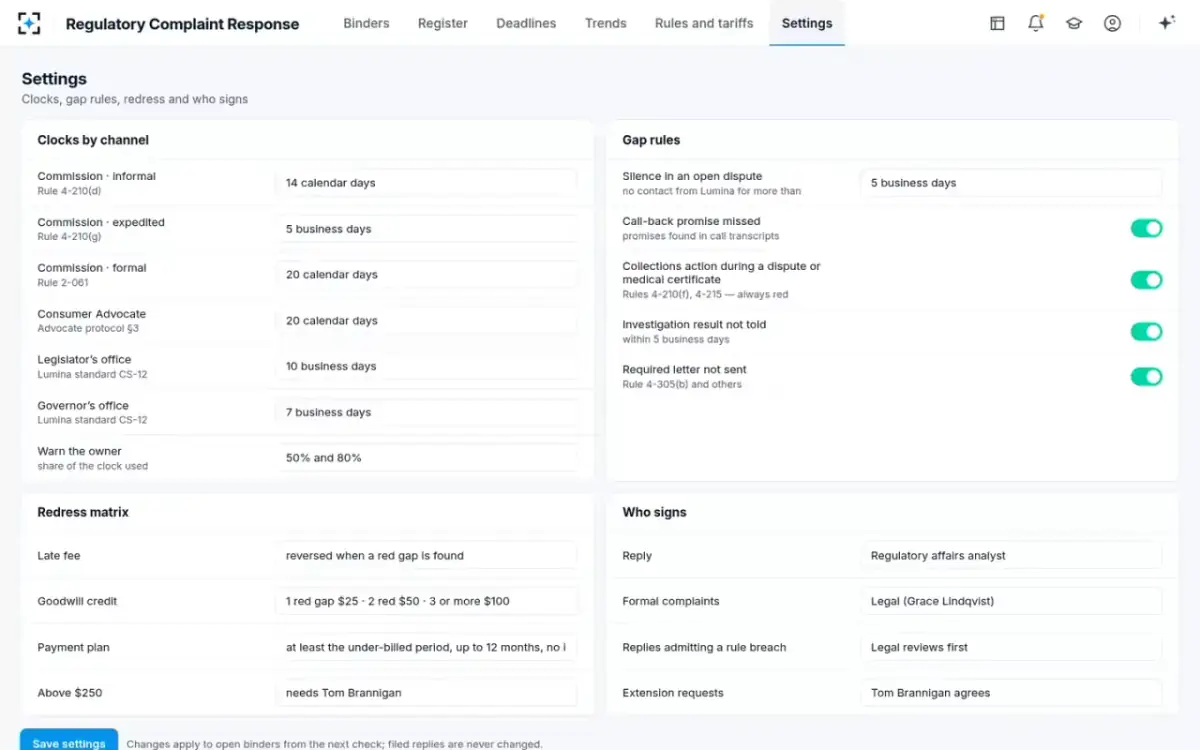Go to the Binders tab
This screenshot has height=750, width=1200.
(366, 23)
